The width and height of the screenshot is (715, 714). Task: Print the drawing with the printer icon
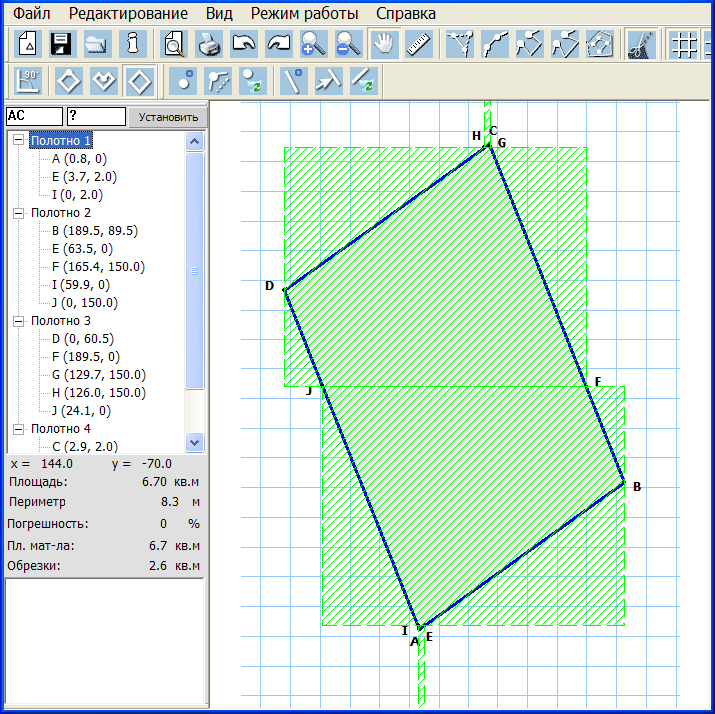click(x=209, y=44)
